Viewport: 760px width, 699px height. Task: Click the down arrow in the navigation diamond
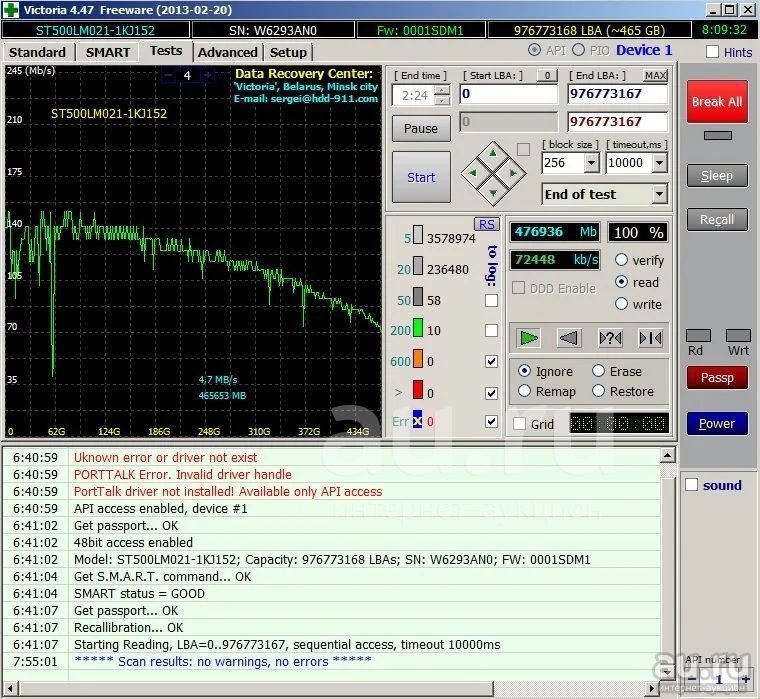pos(493,192)
